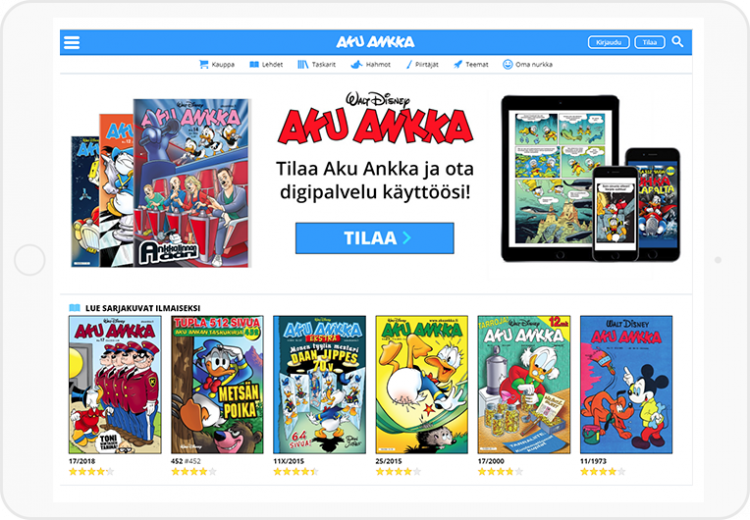The height and width of the screenshot is (520, 750).
Task: Click the large blue TILAA button
Action: (x=375, y=238)
